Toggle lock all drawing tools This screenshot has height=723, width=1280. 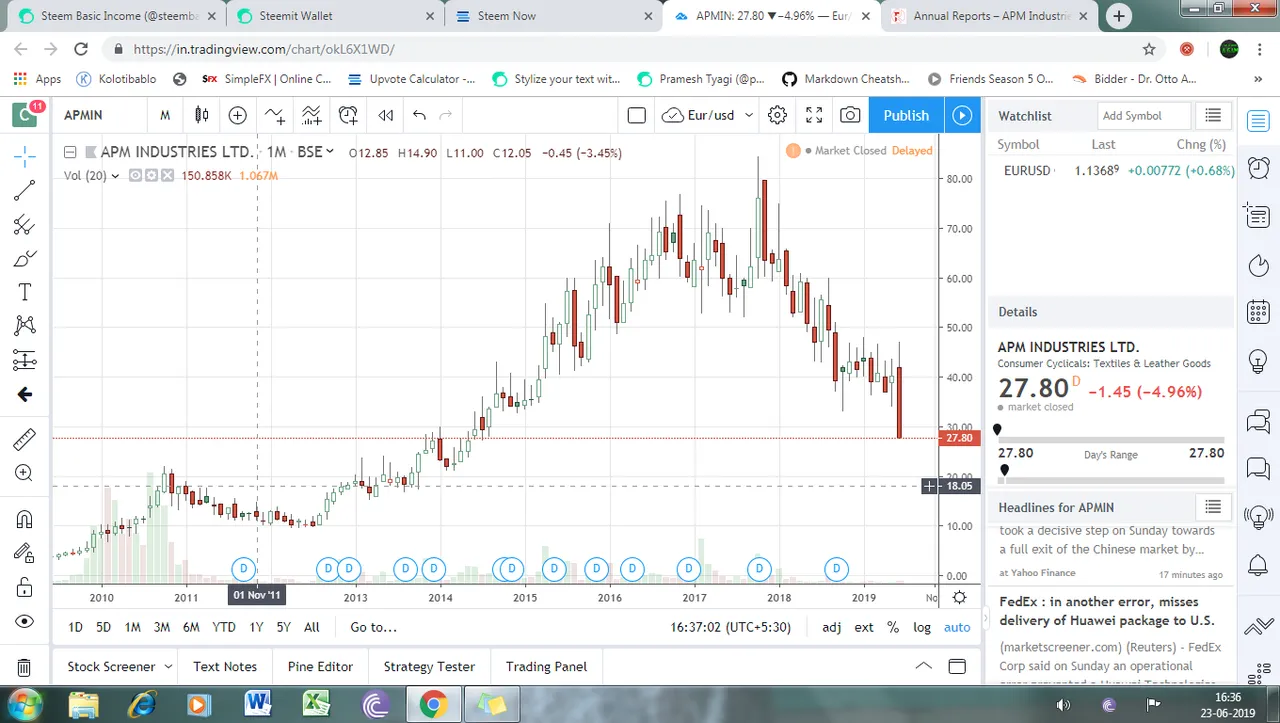(x=25, y=587)
